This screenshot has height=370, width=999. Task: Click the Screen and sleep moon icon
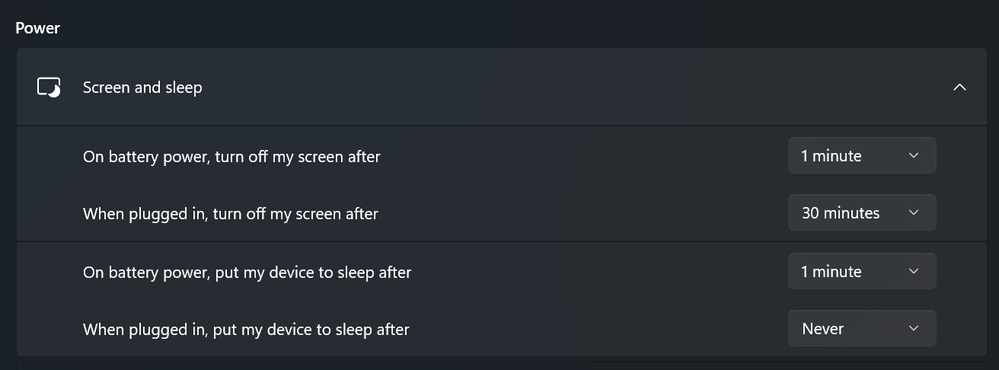click(48, 87)
